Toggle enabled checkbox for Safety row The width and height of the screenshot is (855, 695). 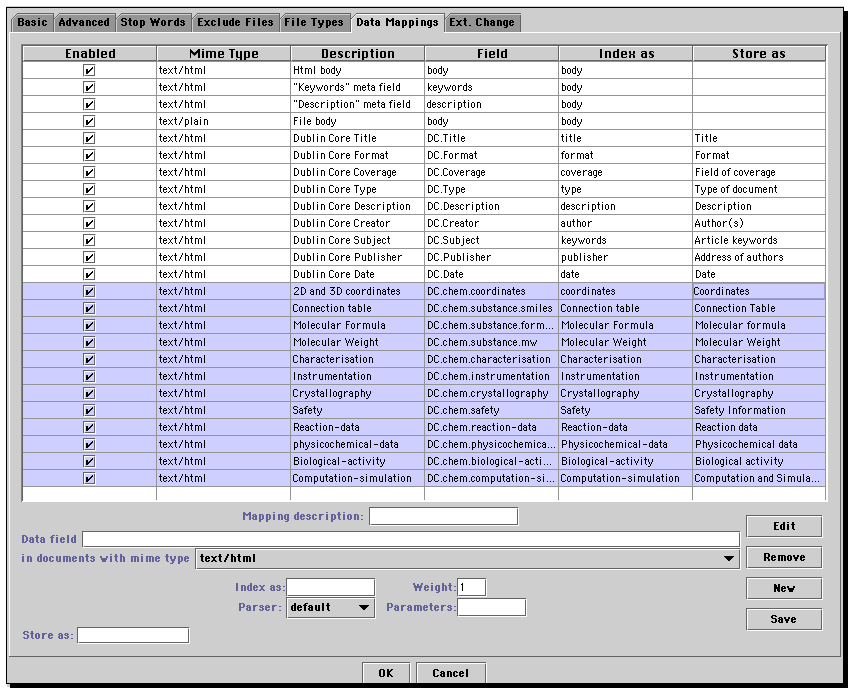[x=89, y=411]
